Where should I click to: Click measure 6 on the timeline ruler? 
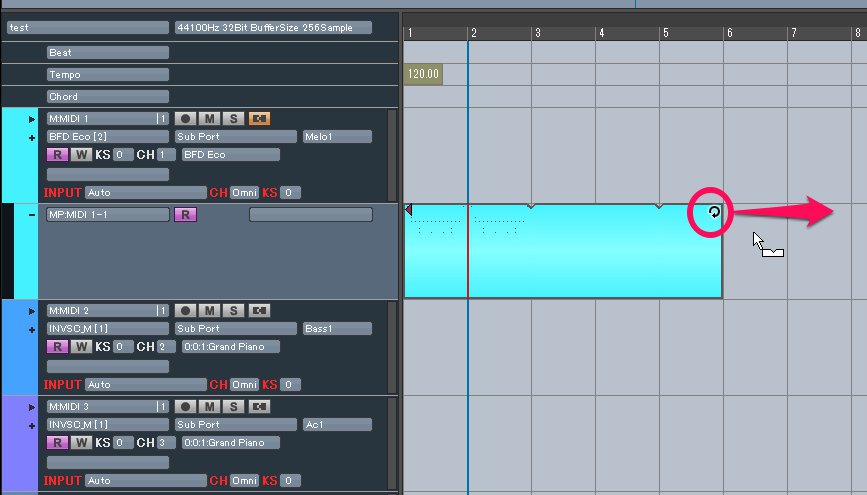pyautogui.click(x=730, y=33)
